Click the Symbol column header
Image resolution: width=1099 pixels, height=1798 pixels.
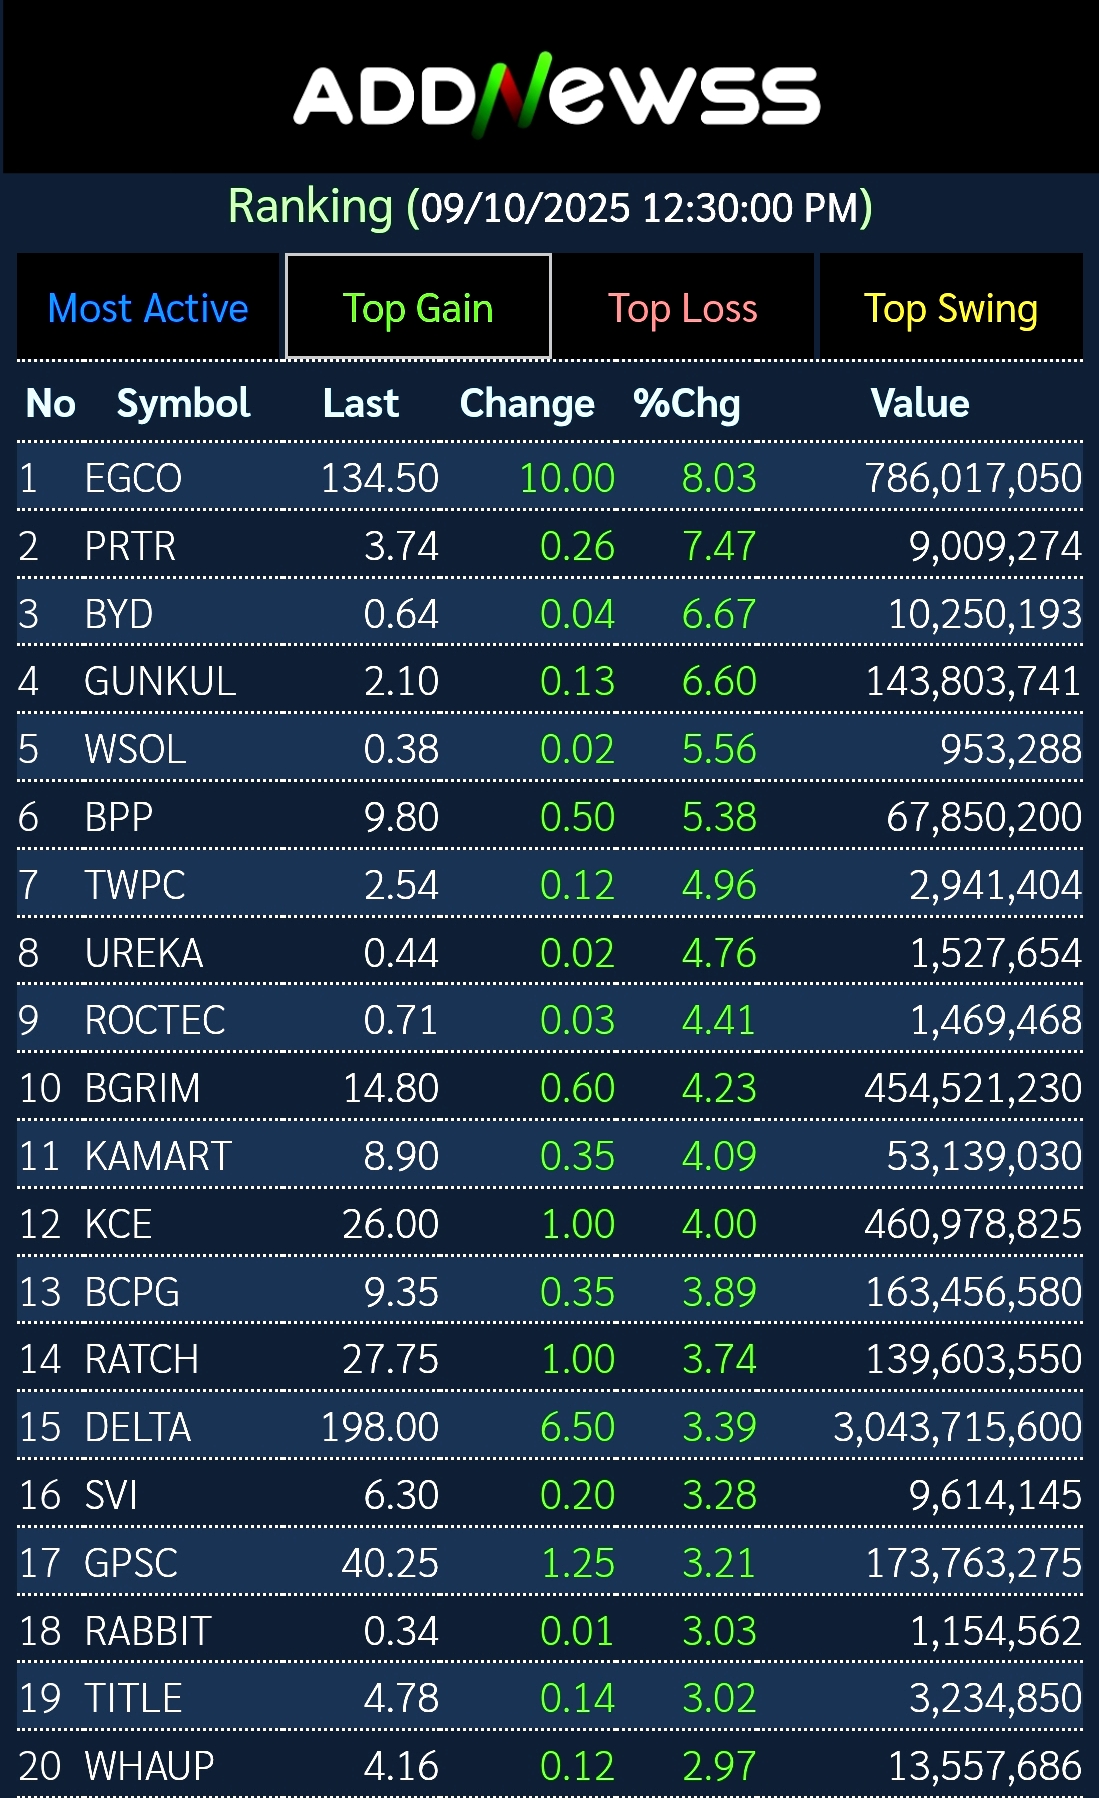click(183, 403)
